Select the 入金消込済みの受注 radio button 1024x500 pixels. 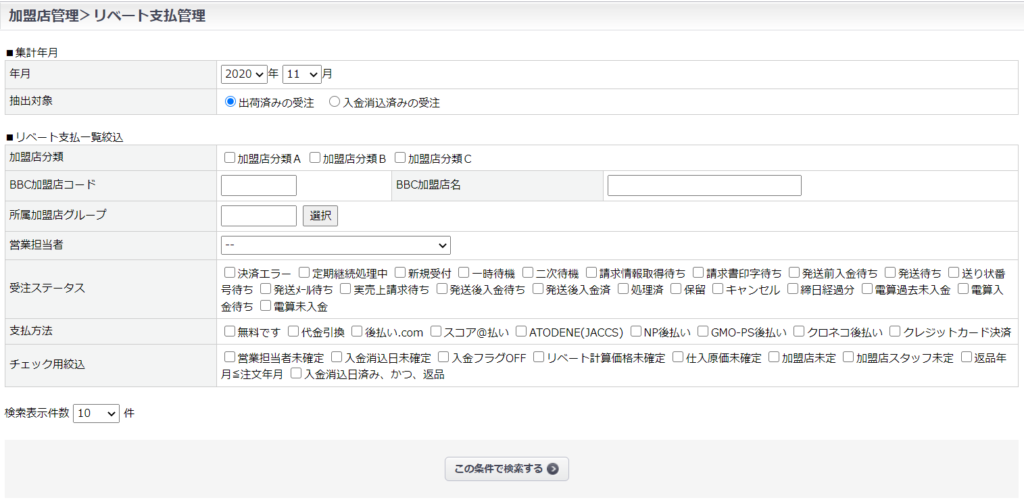point(335,102)
